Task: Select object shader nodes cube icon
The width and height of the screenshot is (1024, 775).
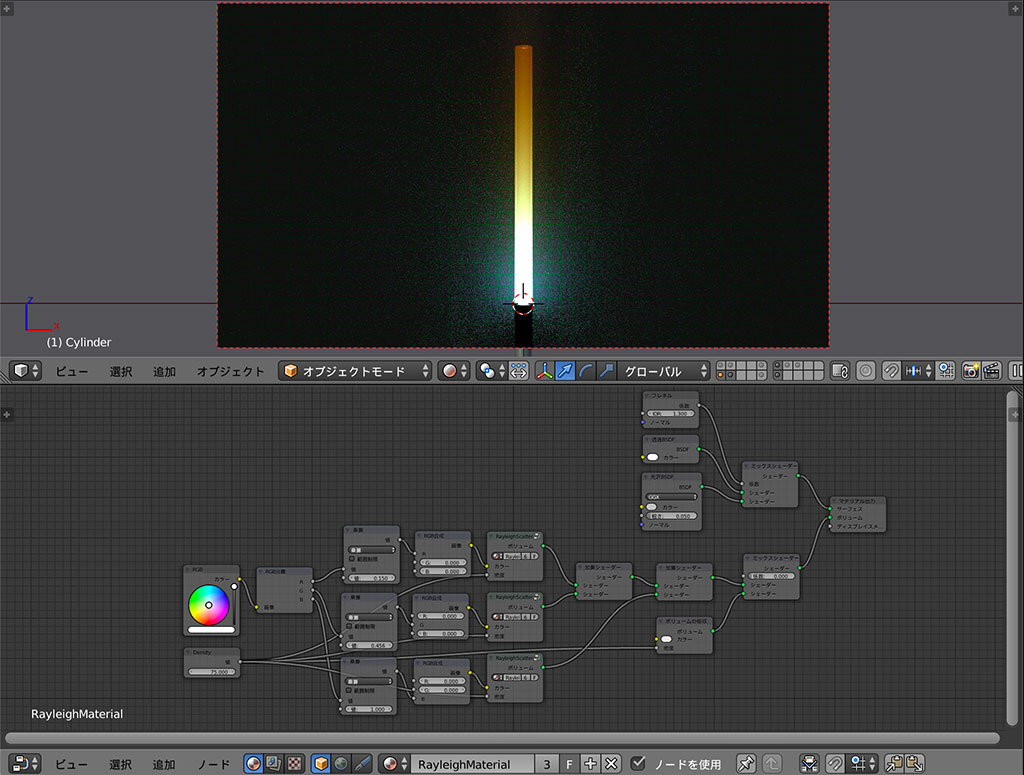Action: [x=321, y=763]
